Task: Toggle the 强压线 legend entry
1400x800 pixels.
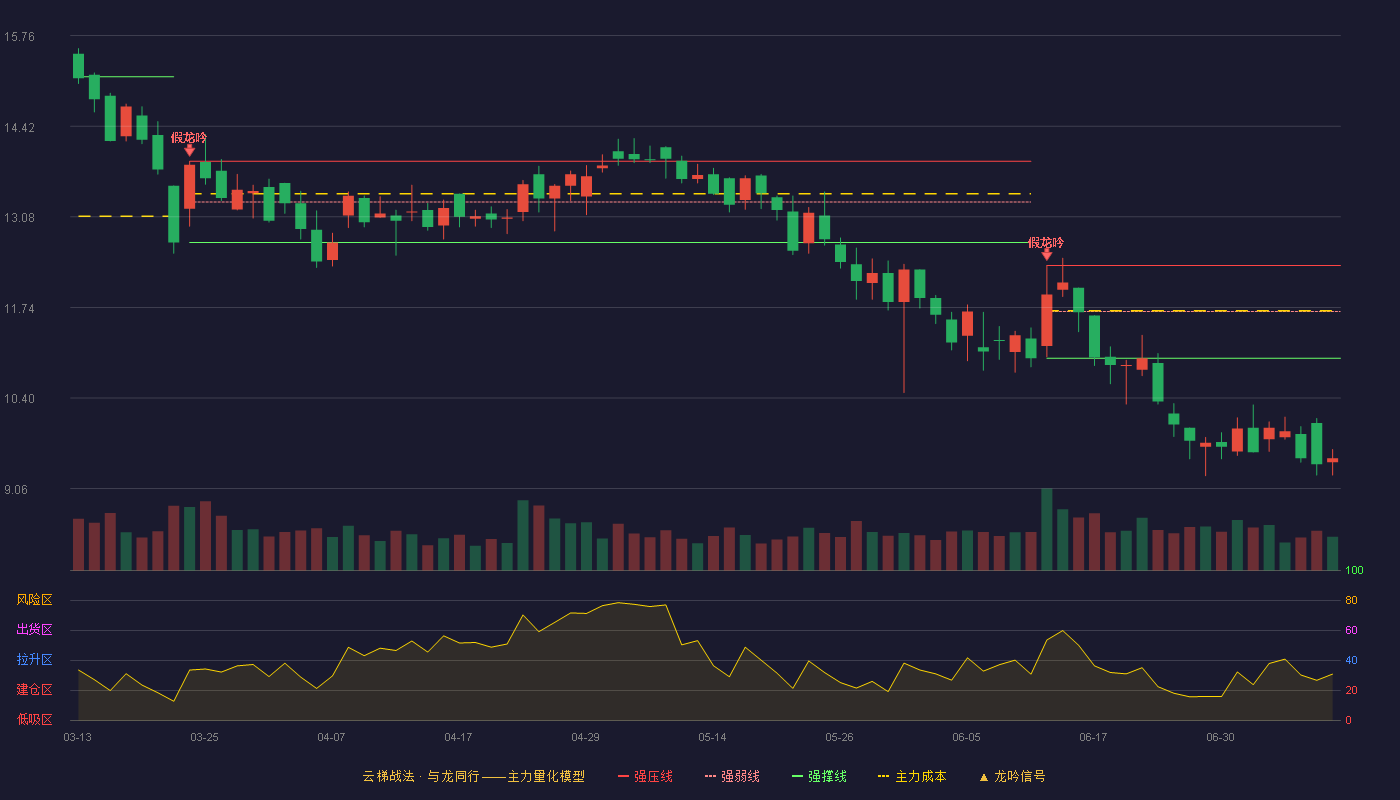Action: [x=645, y=776]
